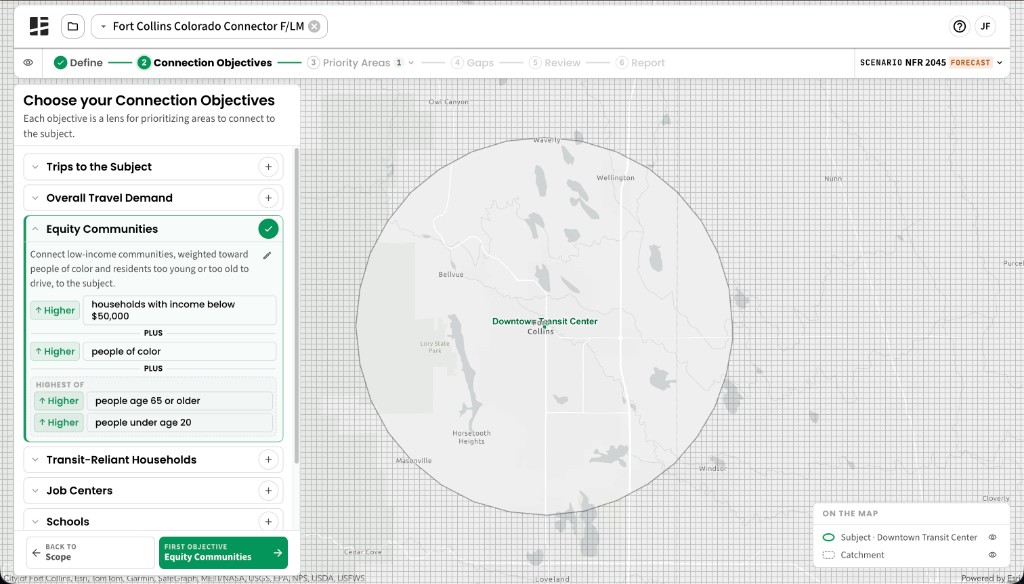Toggle Higher for people of color
The width and height of the screenshot is (1024, 584).
55,351
